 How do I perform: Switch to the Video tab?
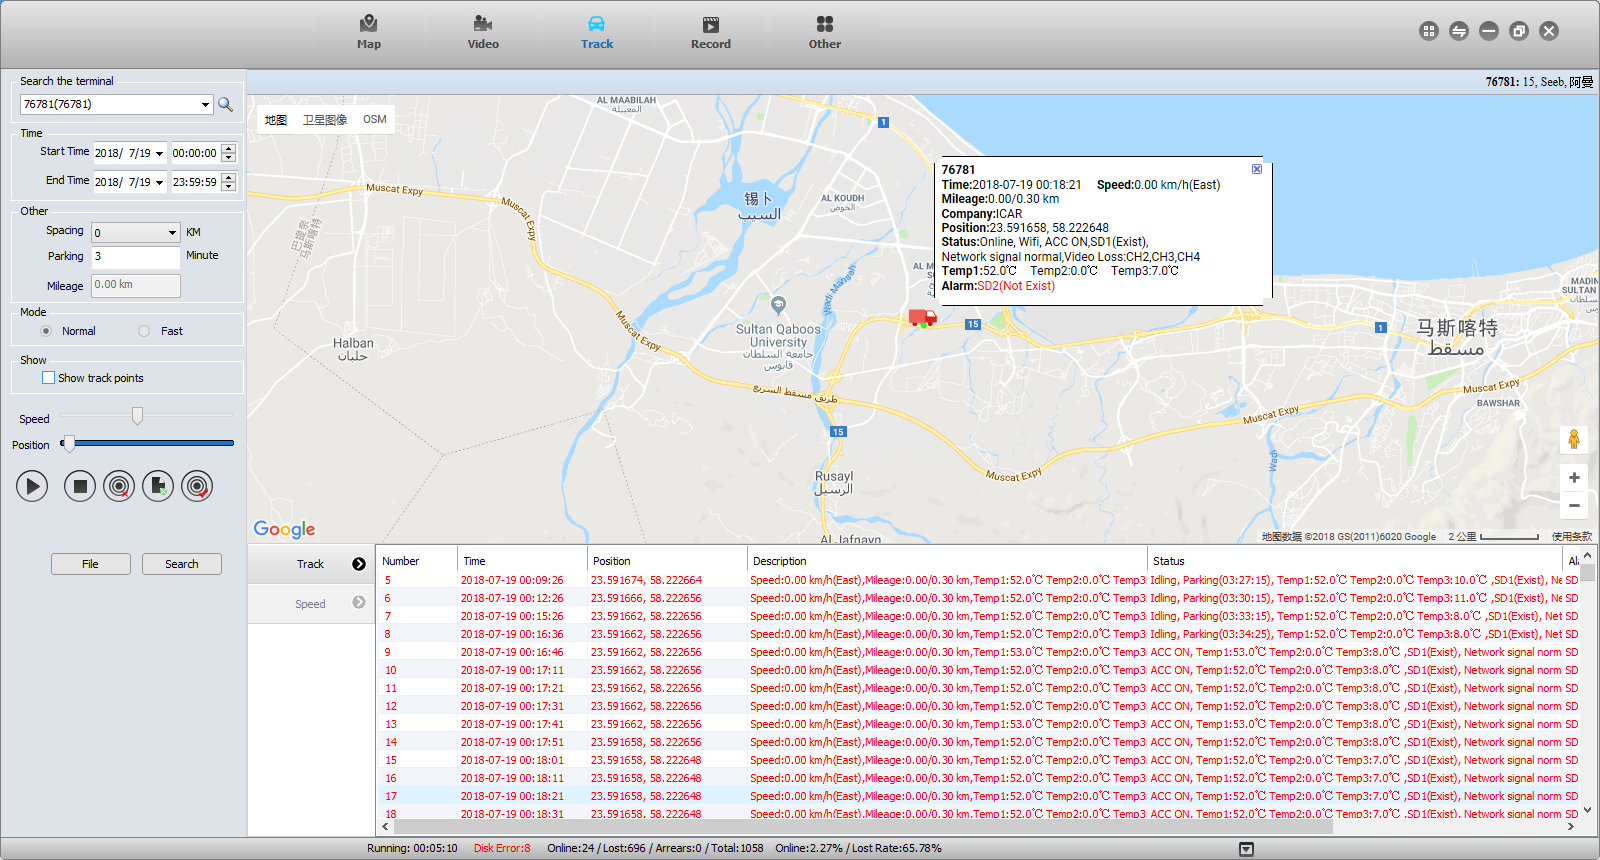[x=483, y=32]
